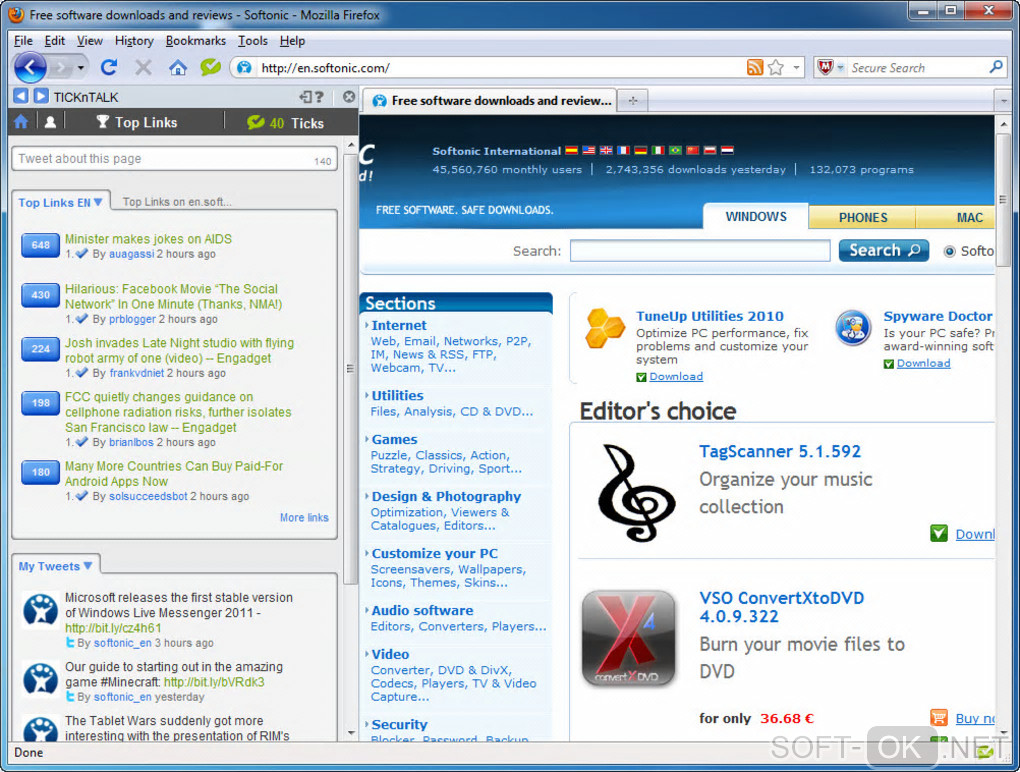Bookmark this page with the star icon

click(775, 67)
